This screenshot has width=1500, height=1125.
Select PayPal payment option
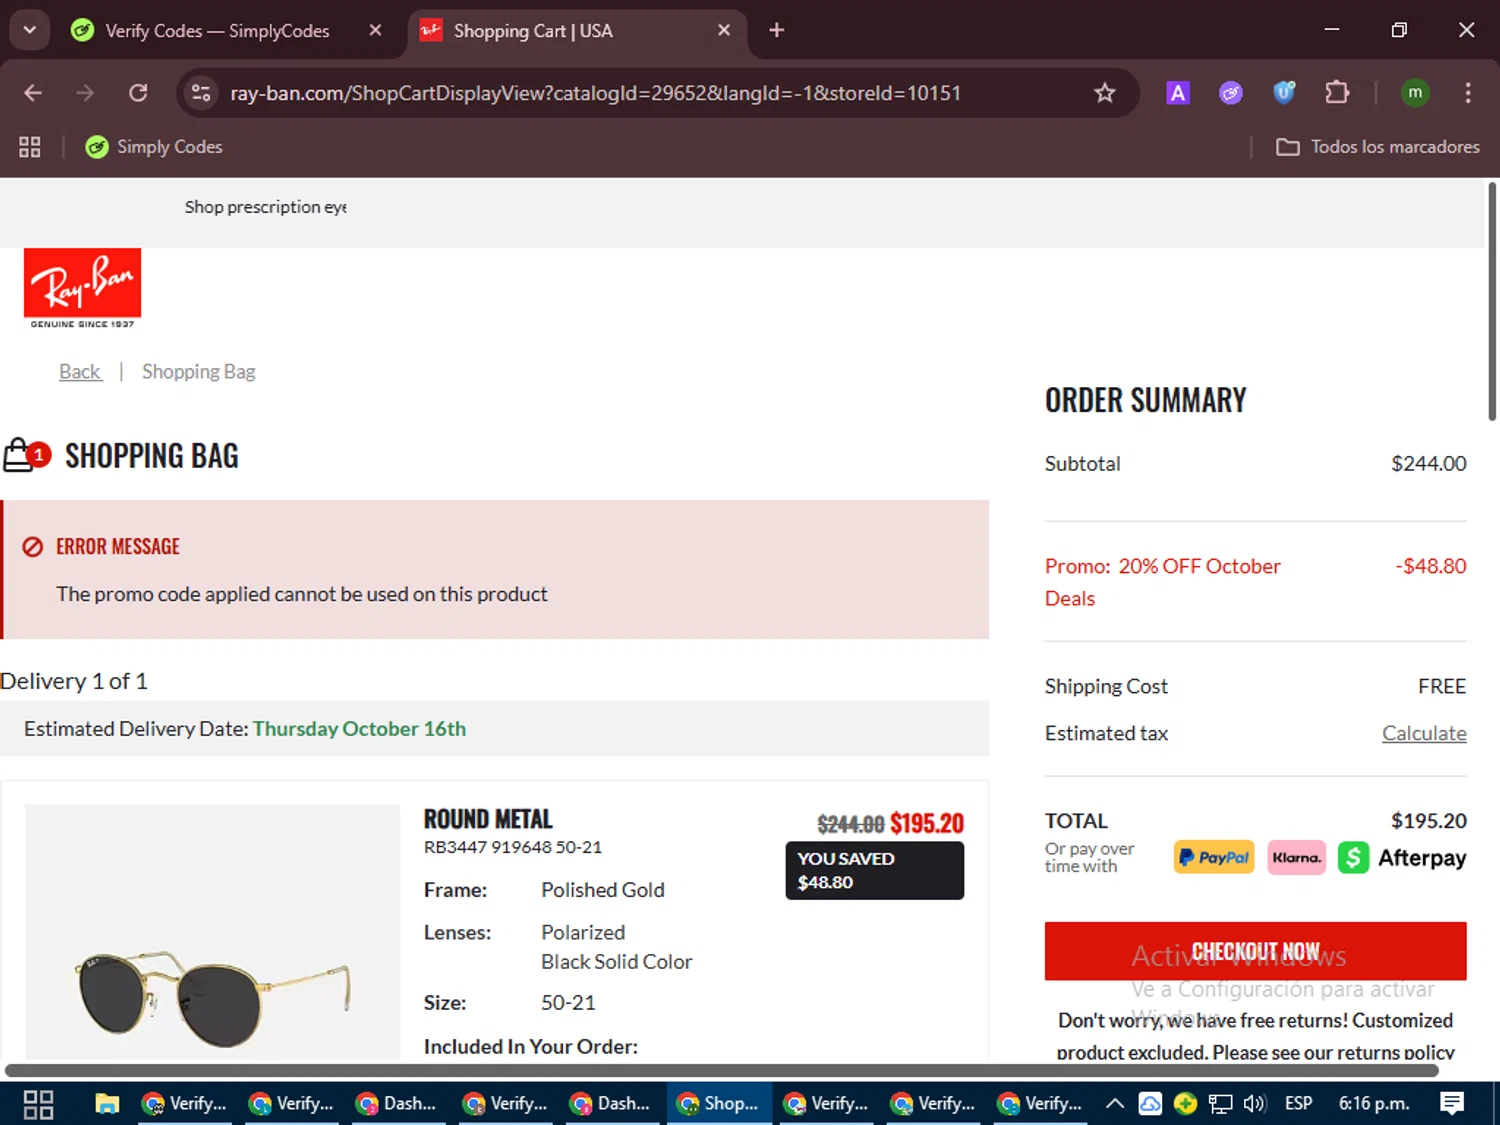(x=1214, y=857)
